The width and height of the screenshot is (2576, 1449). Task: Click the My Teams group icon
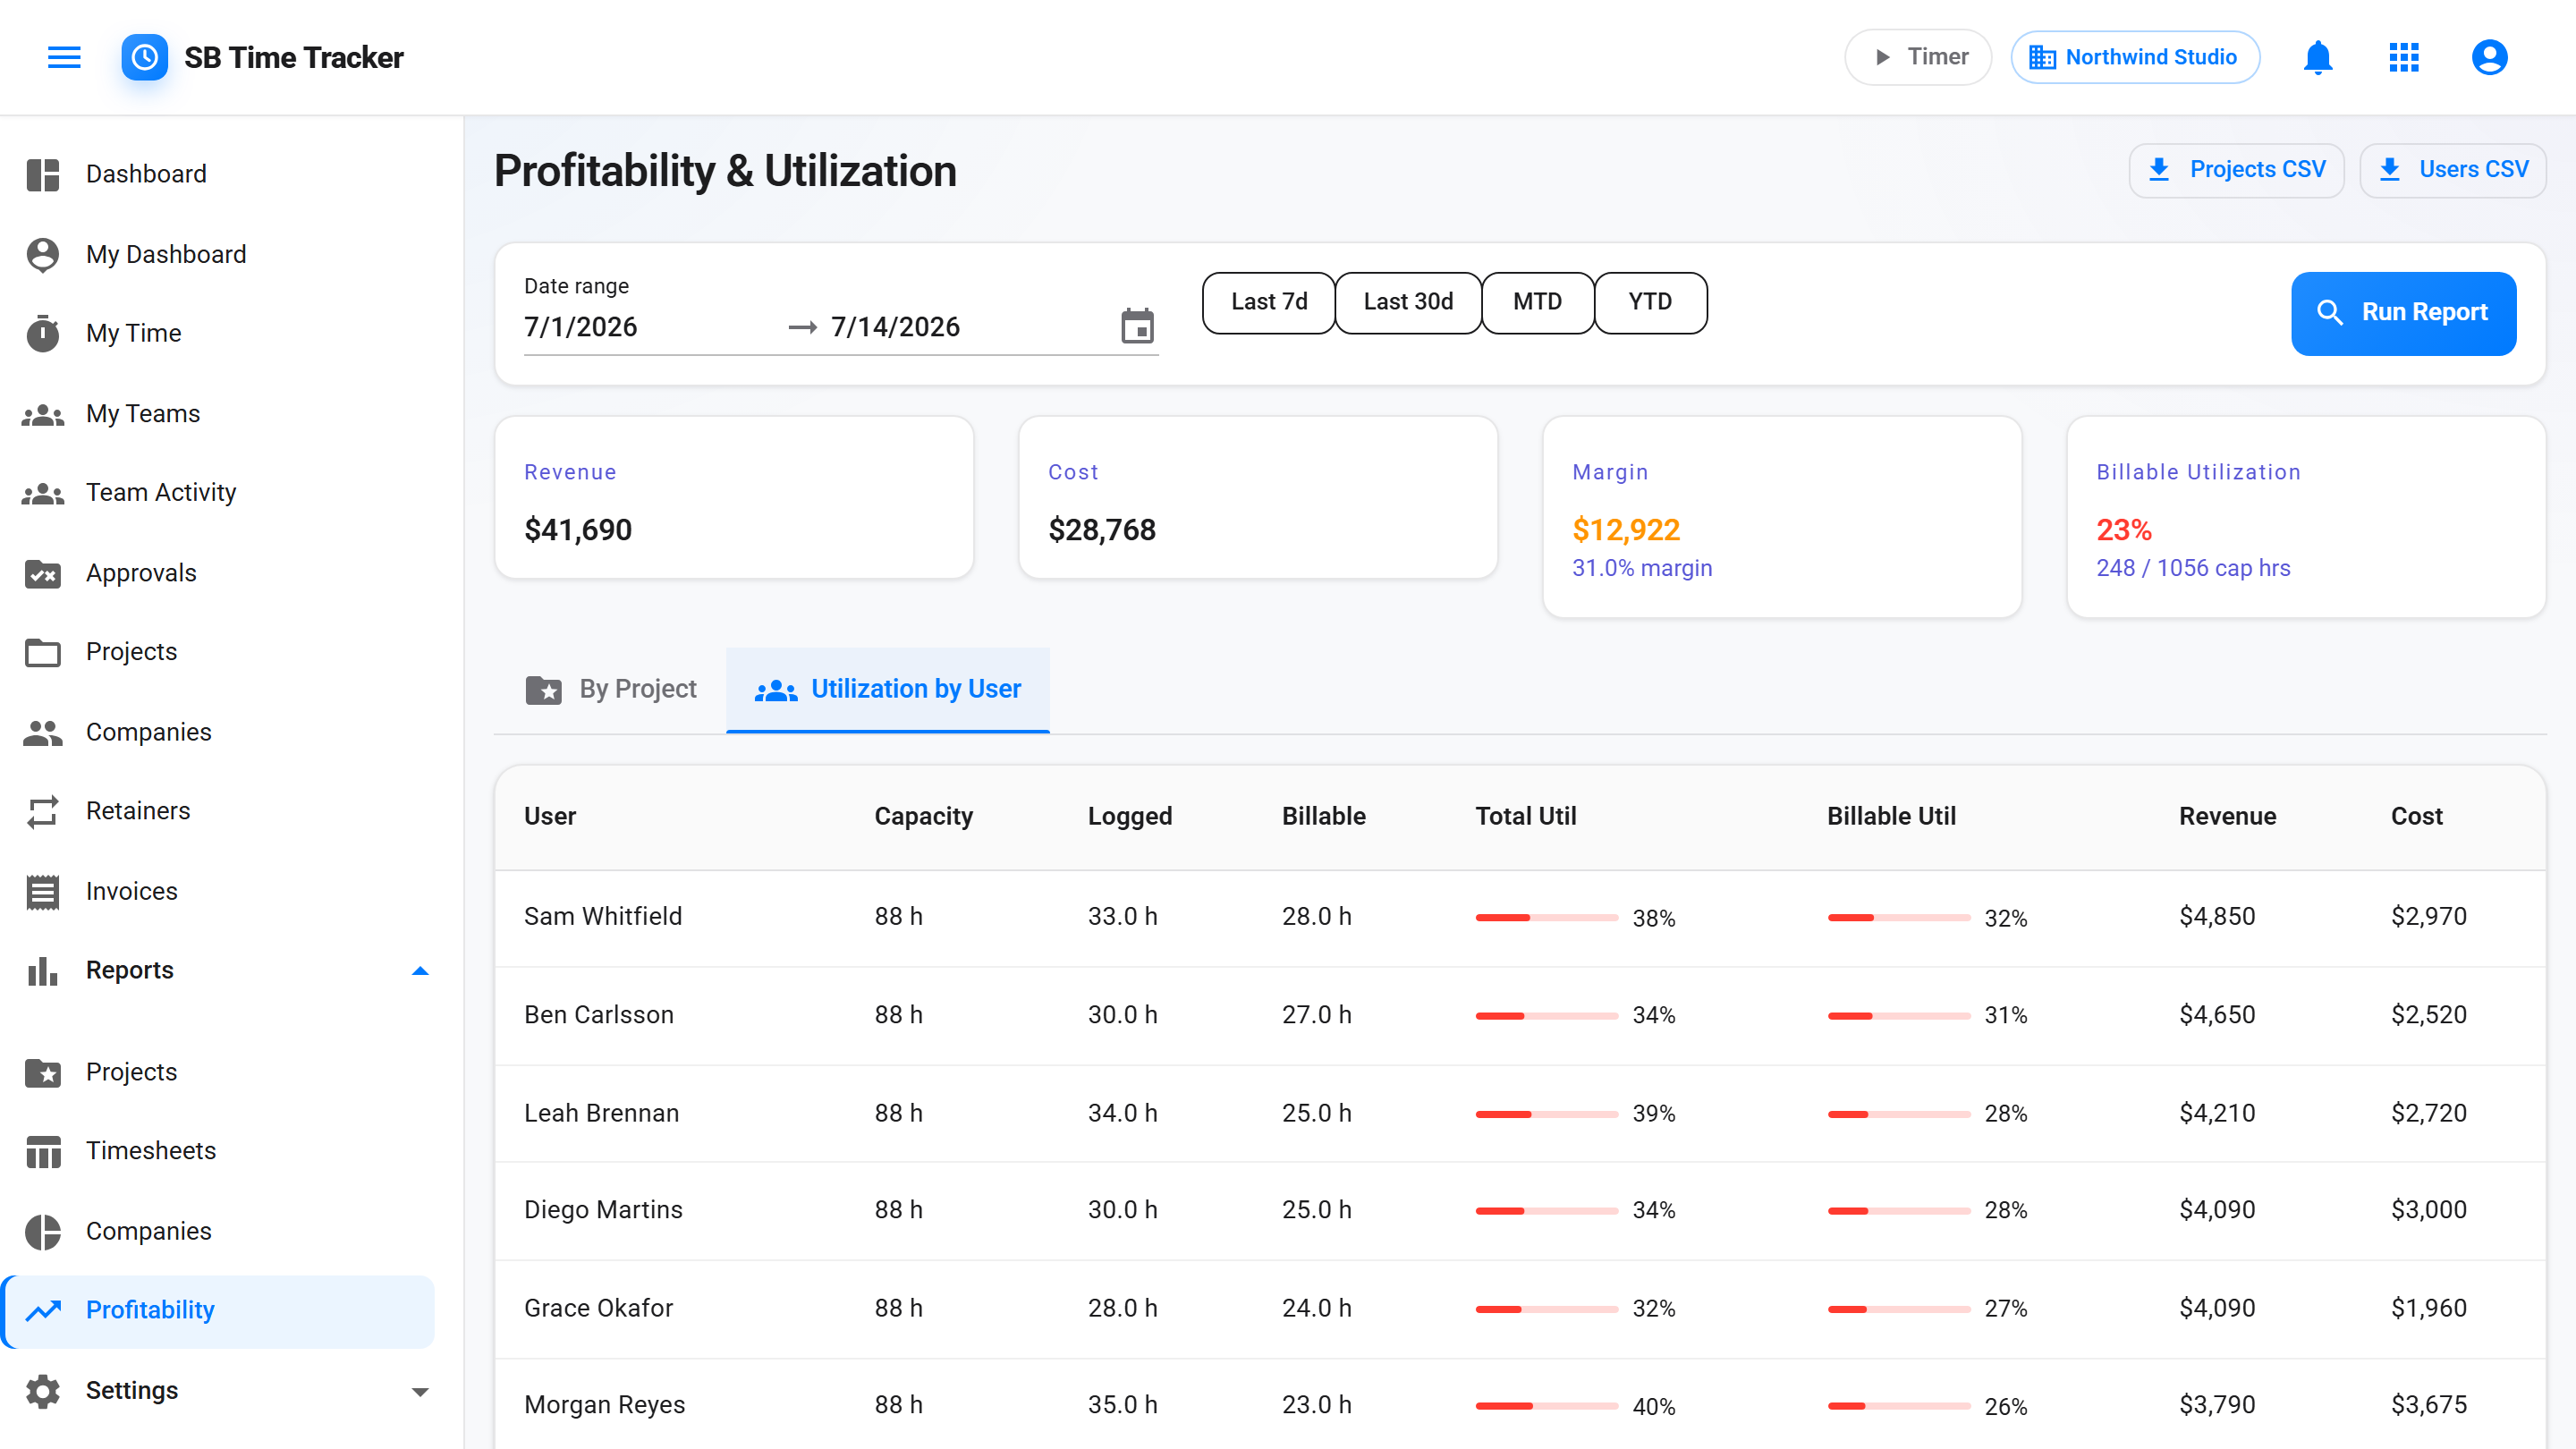coord(43,414)
